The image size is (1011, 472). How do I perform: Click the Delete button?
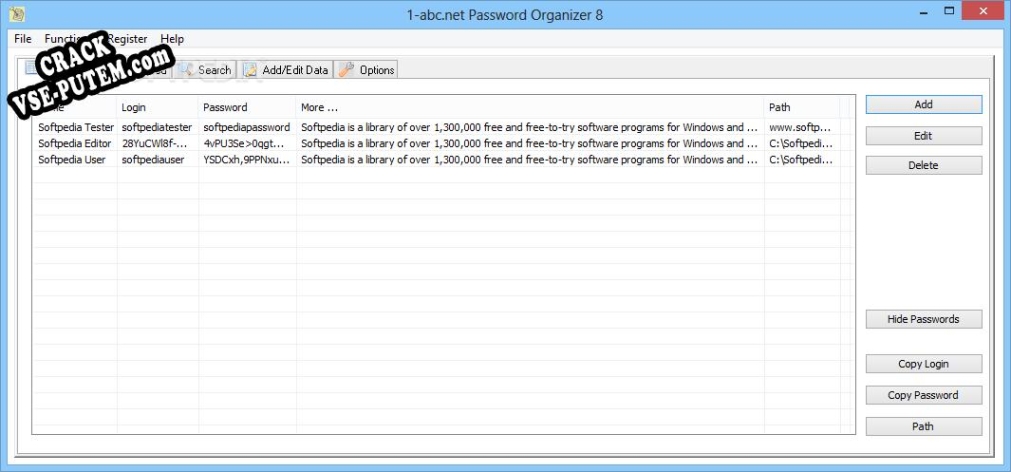point(923,165)
